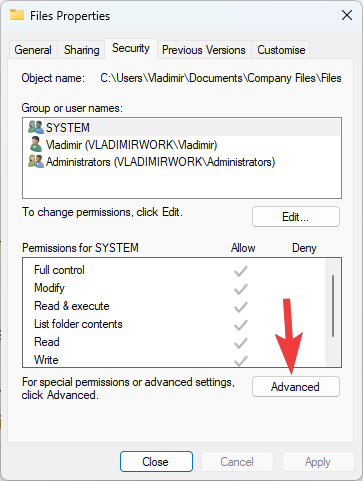Image resolution: width=363 pixels, height=481 pixels.
Task: Click the permissions list scrollbar thumb
Action: (x=333, y=306)
